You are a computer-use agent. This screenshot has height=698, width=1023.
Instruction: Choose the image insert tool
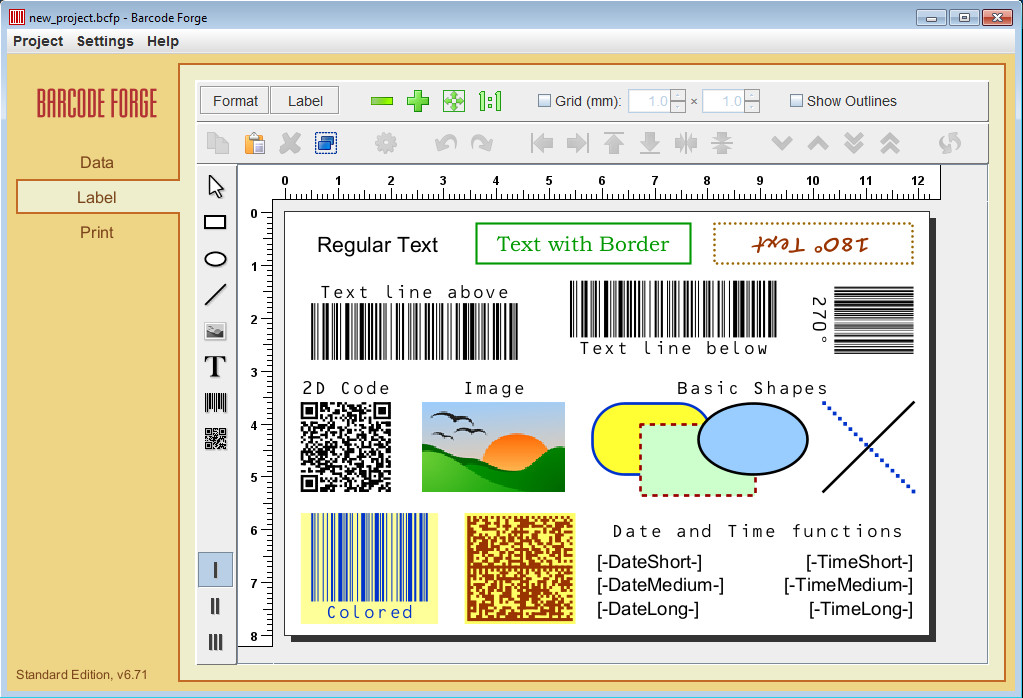tap(215, 331)
